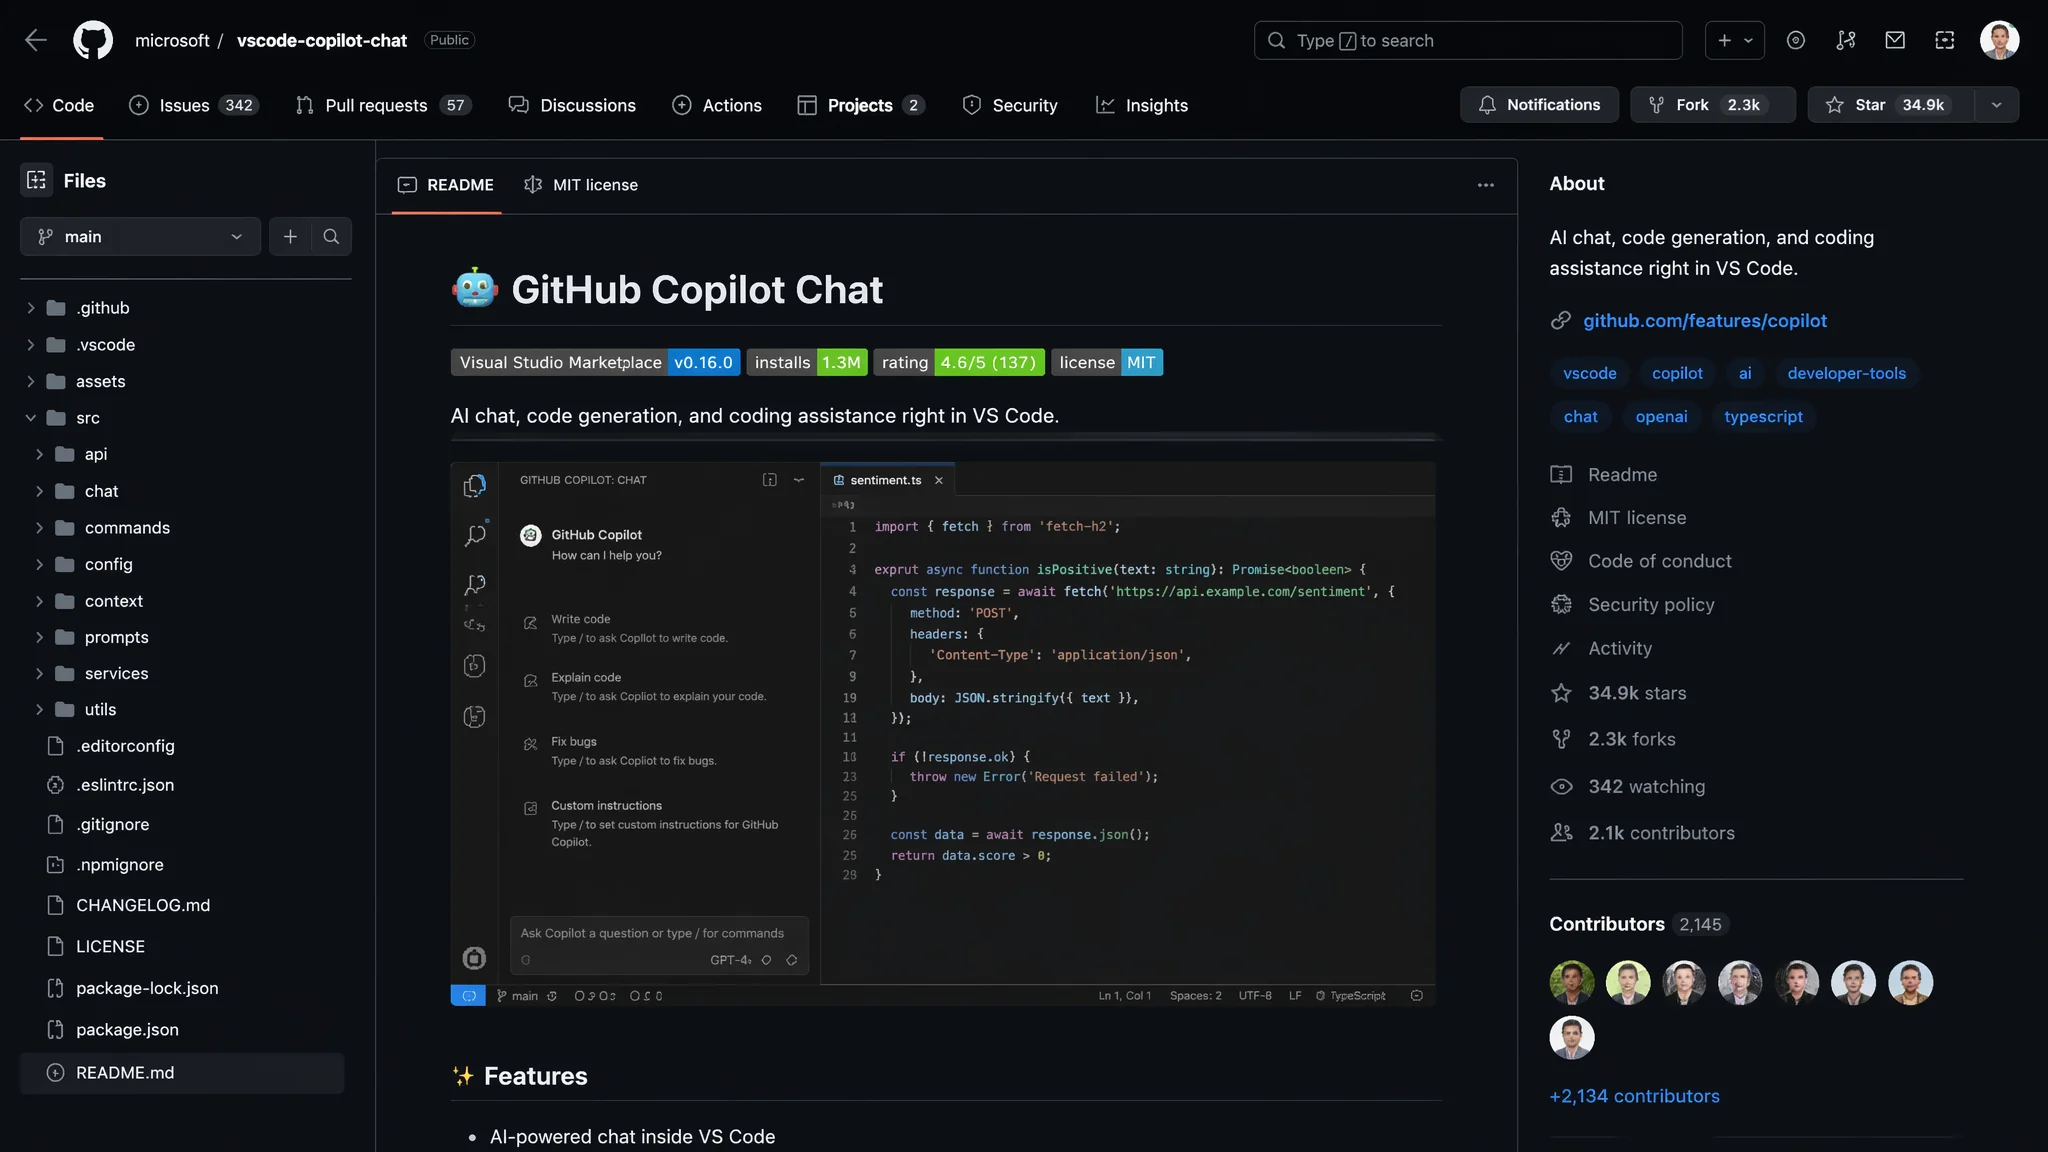The height and width of the screenshot is (1152, 2048).
Task: Open the README.md file
Action: 182,1072
